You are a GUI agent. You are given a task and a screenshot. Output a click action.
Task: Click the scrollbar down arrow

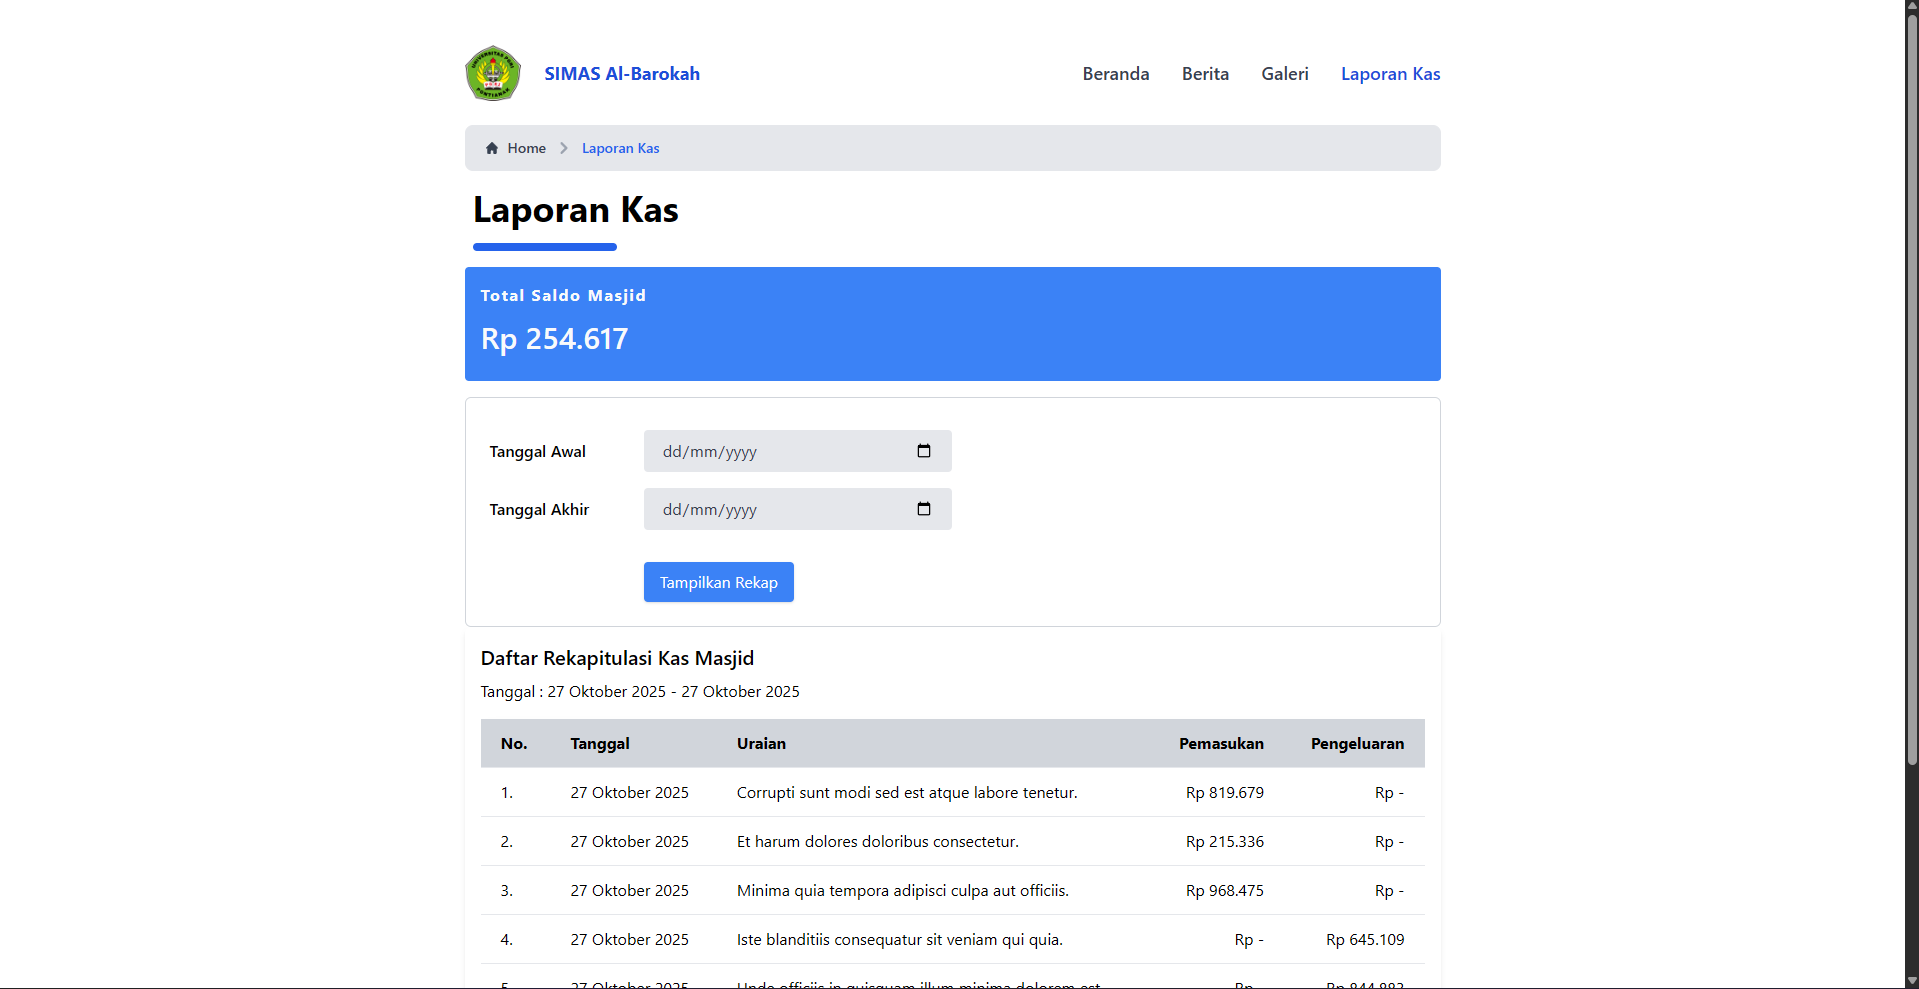[1911, 981]
